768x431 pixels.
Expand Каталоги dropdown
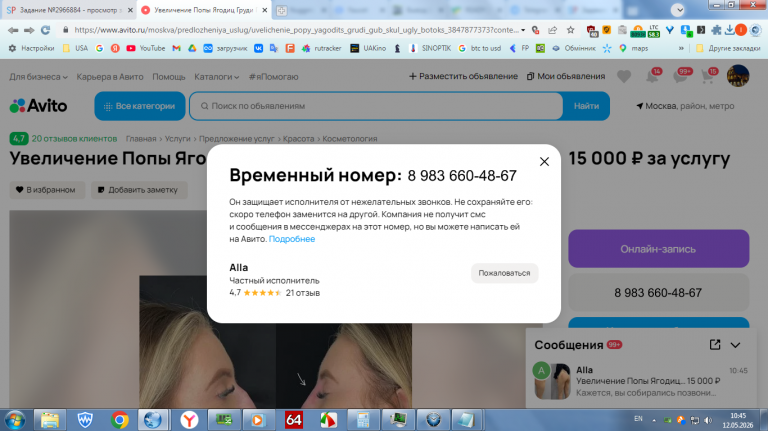[x=216, y=77]
